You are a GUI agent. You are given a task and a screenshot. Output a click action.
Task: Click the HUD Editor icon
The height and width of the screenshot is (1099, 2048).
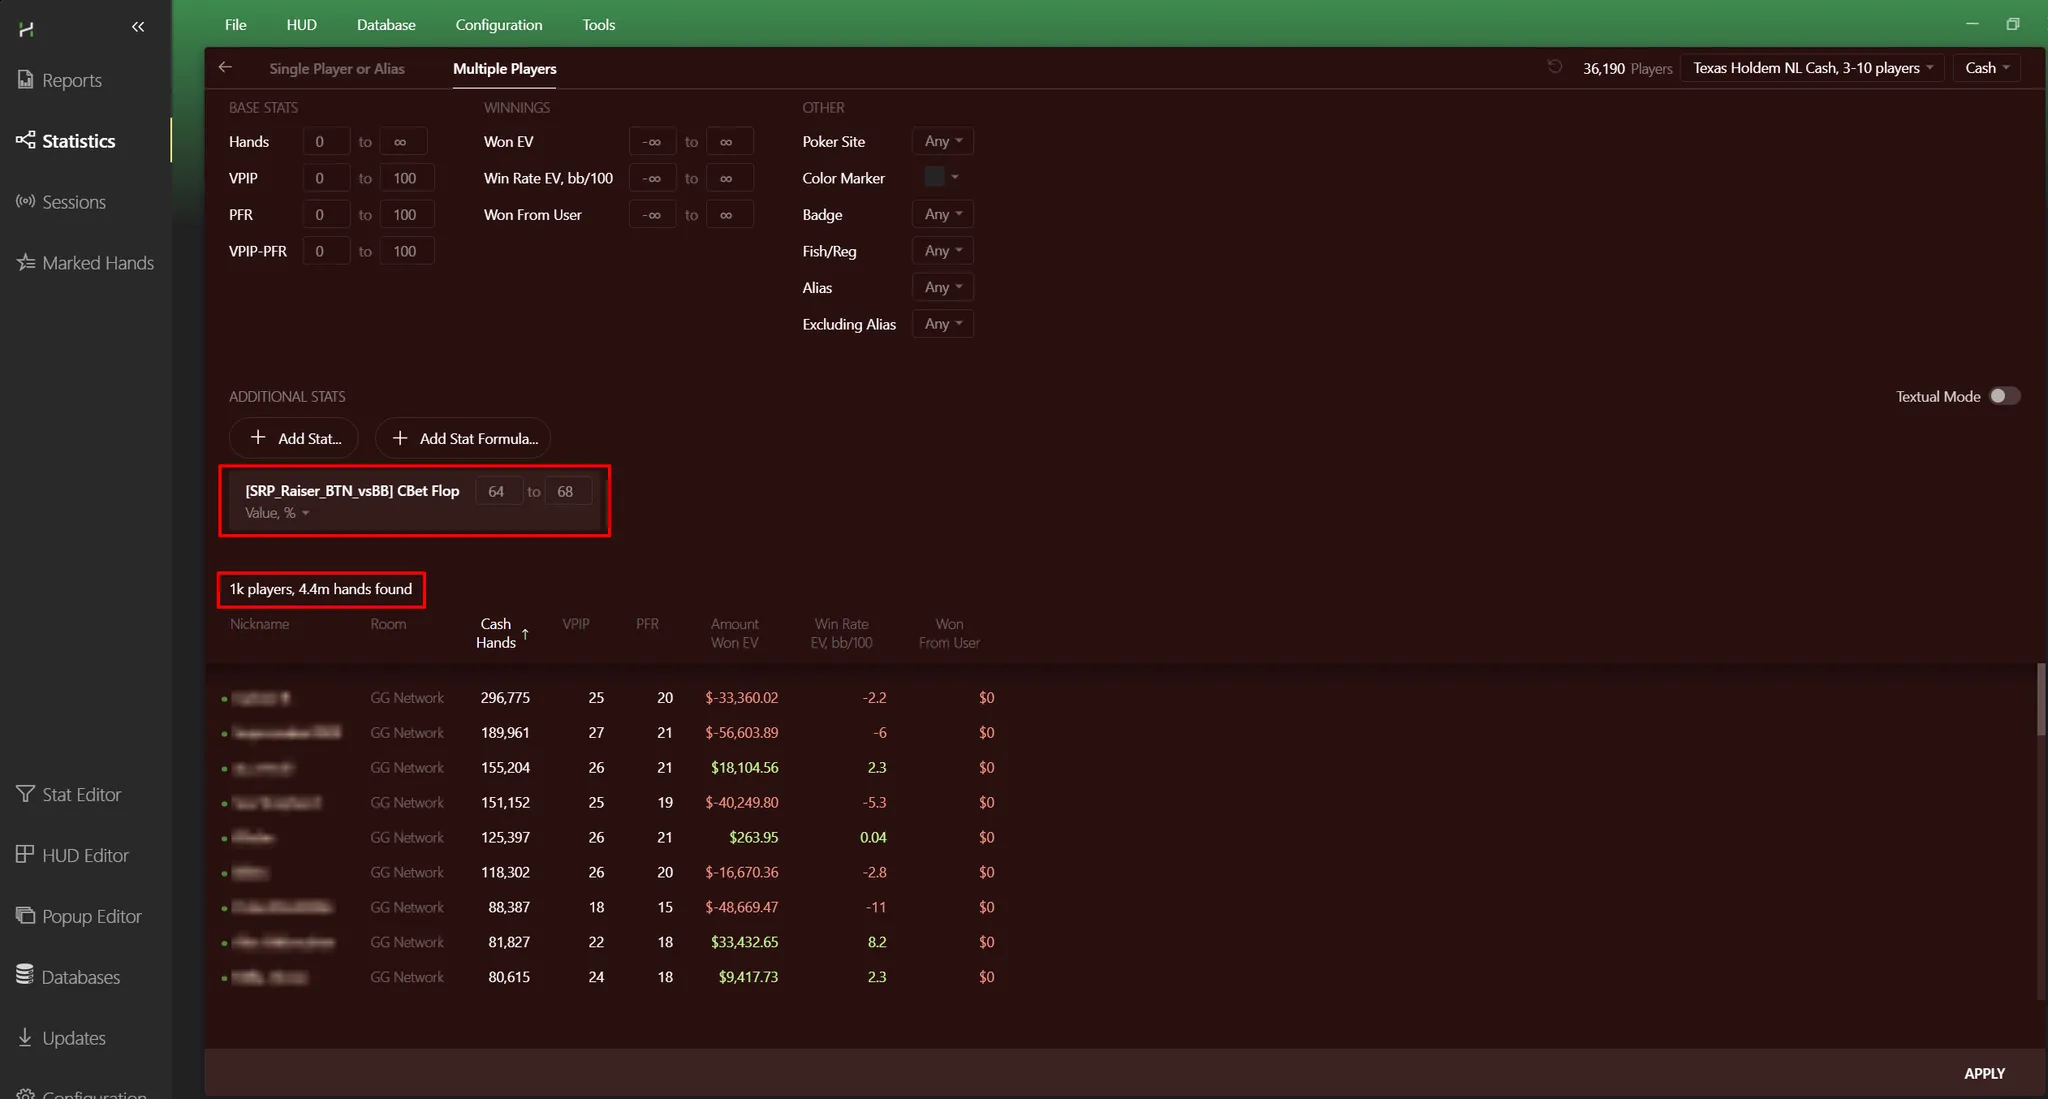pyautogui.click(x=26, y=854)
